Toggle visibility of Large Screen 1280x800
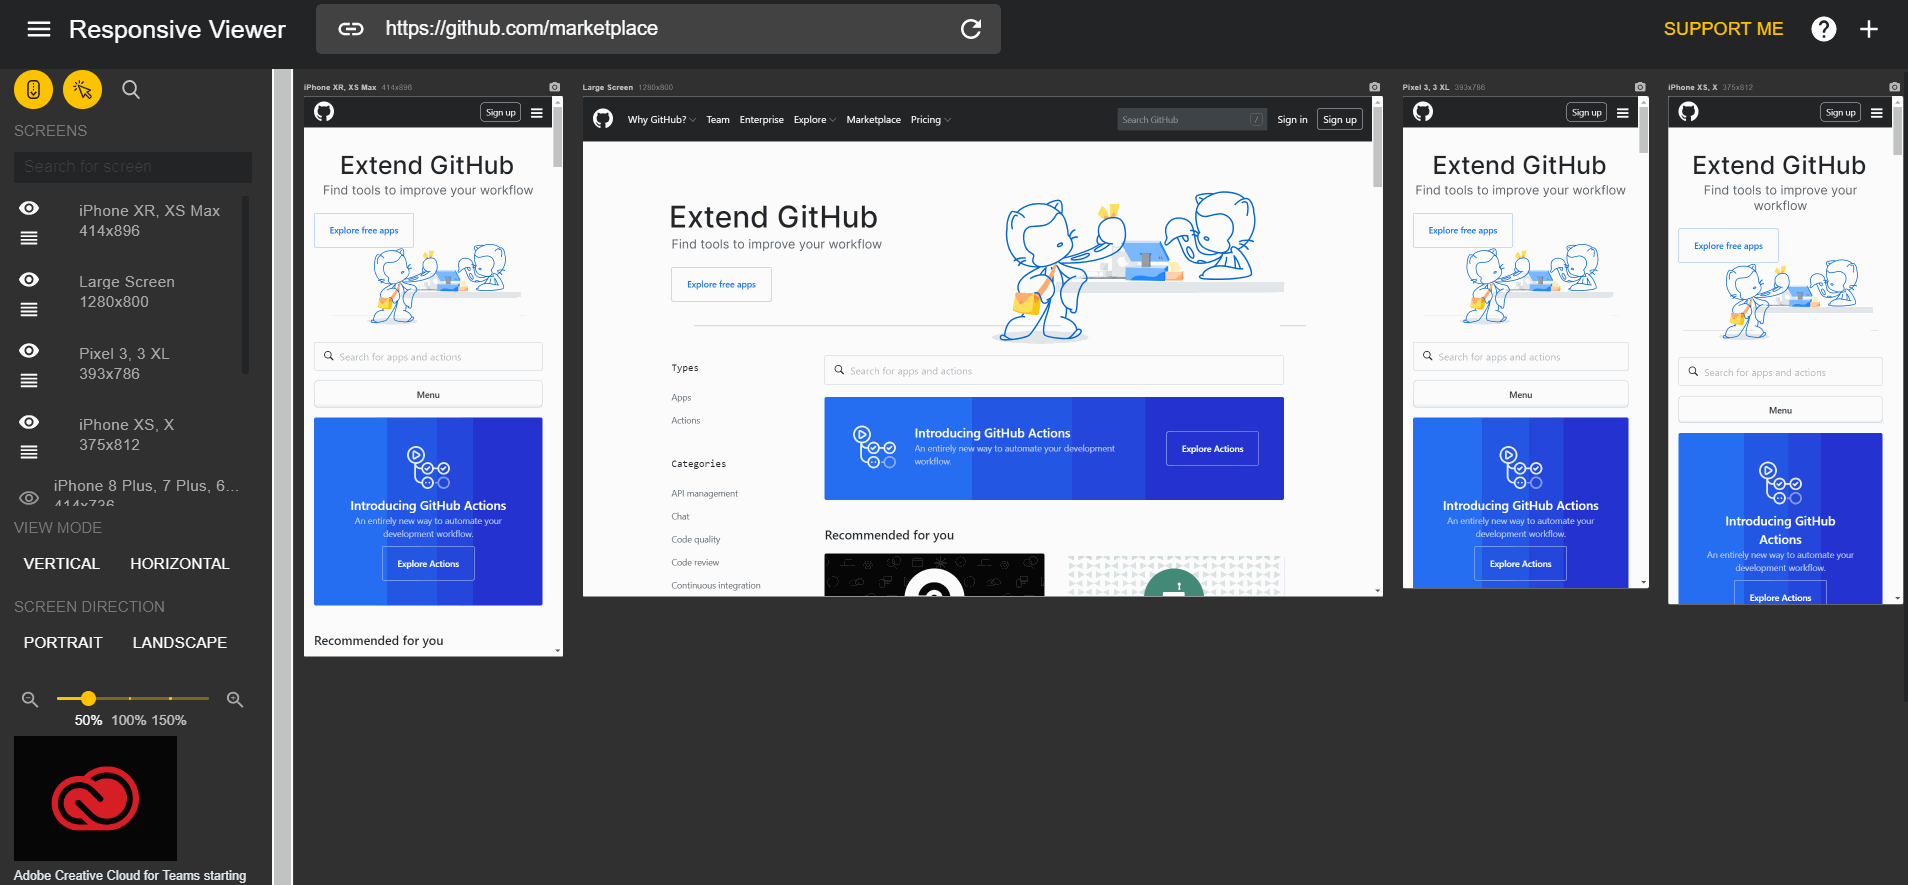 (29, 280)
